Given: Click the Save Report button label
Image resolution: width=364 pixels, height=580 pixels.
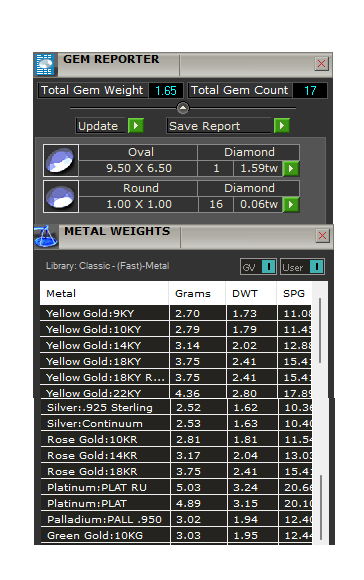Looking at the screenshot, I should tap(205, 126).
